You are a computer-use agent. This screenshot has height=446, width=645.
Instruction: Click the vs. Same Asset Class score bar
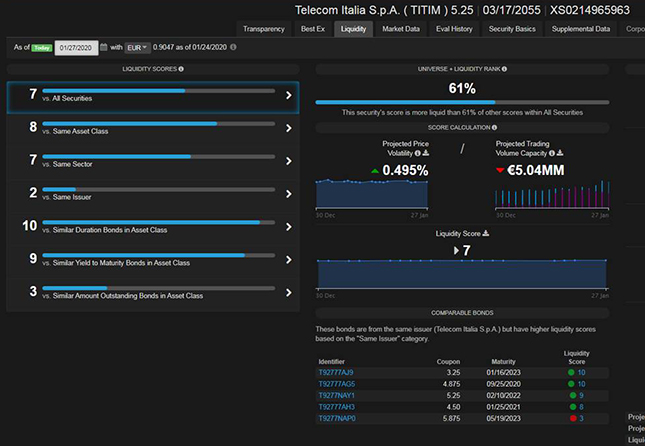159,124
